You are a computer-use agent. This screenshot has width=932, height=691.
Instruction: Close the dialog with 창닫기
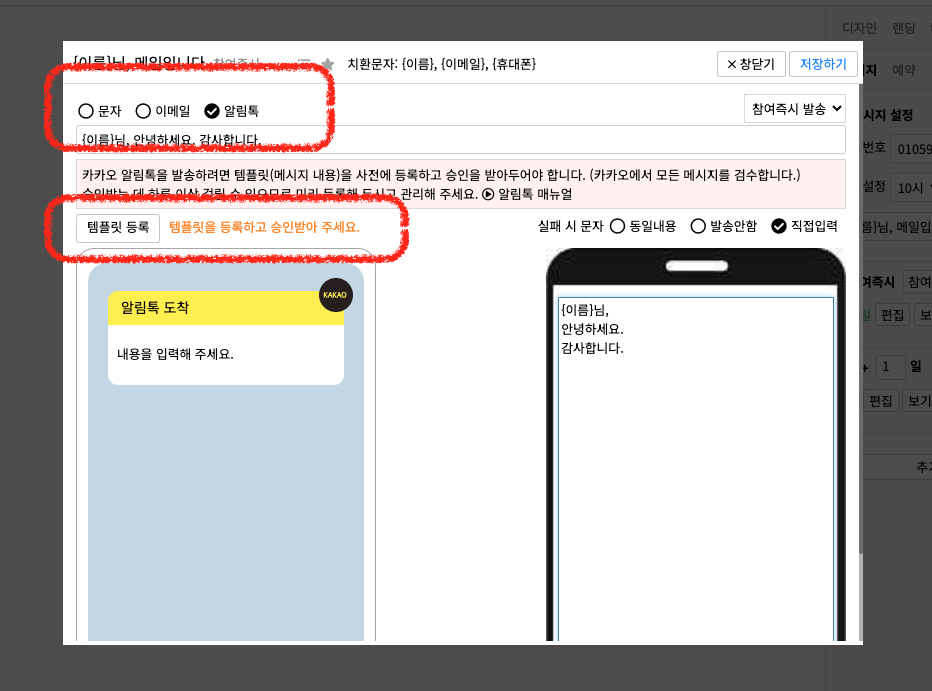(750, 64)
